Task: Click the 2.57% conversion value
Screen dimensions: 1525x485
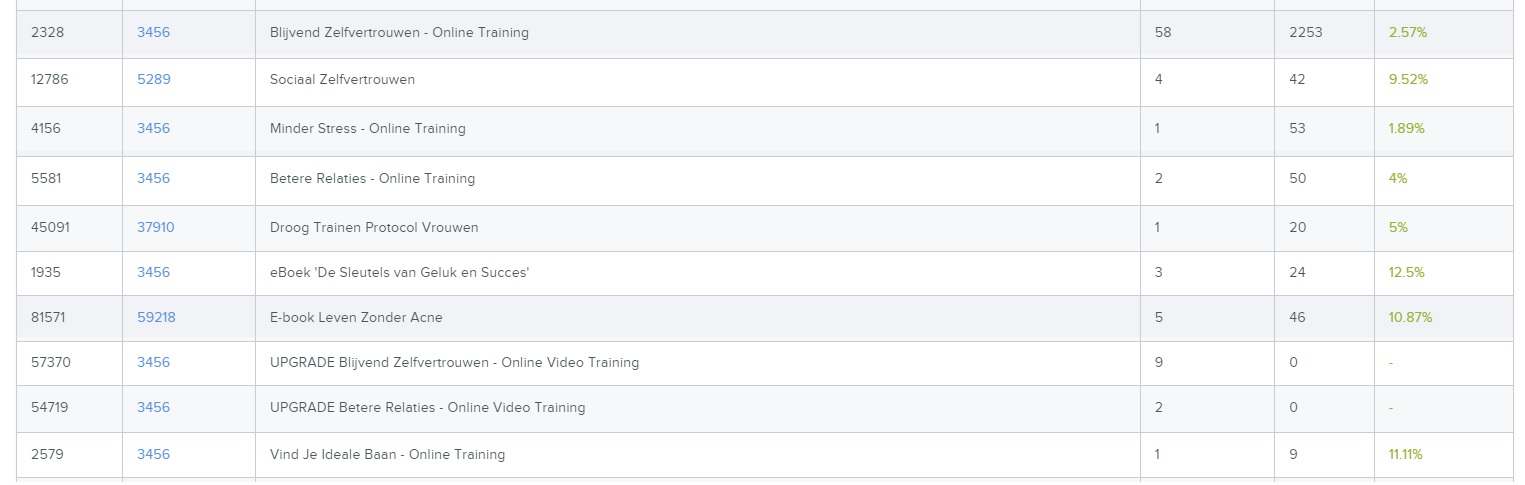Action: tap(1407, 32)
